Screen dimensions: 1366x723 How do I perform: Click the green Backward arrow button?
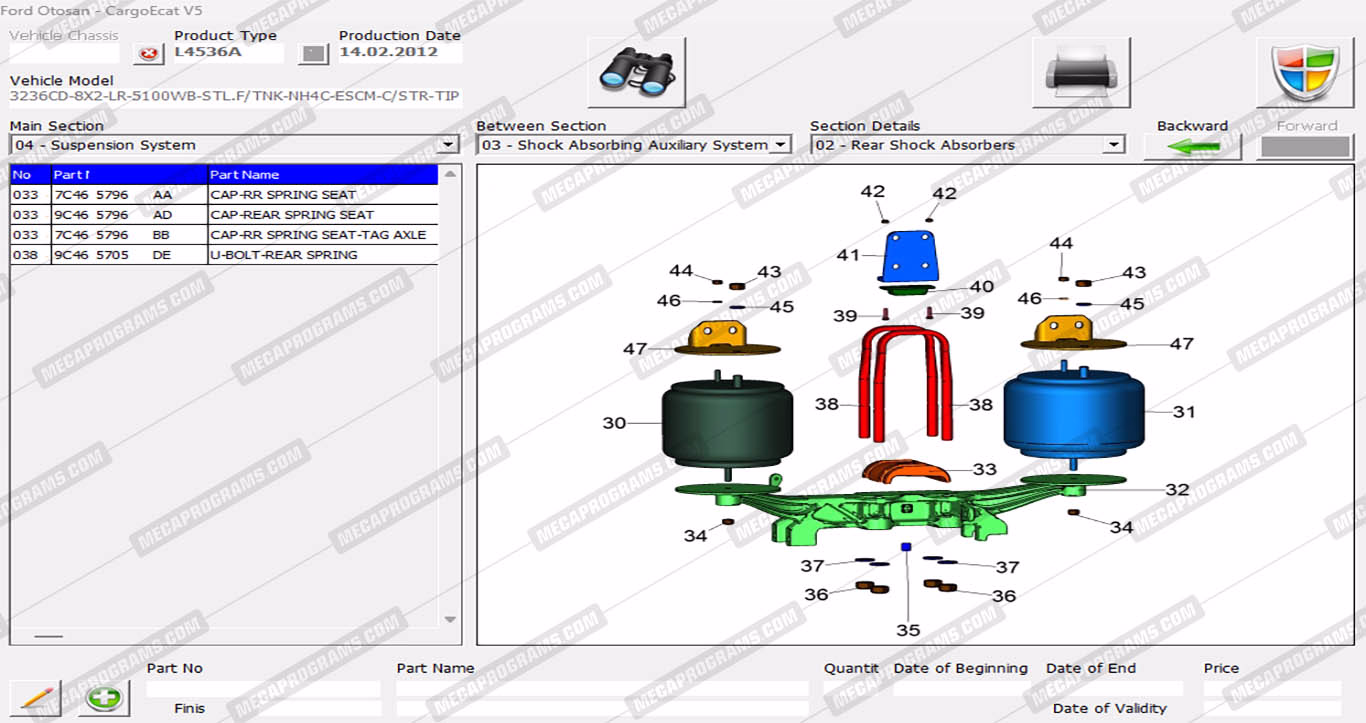click(1192, 147)
